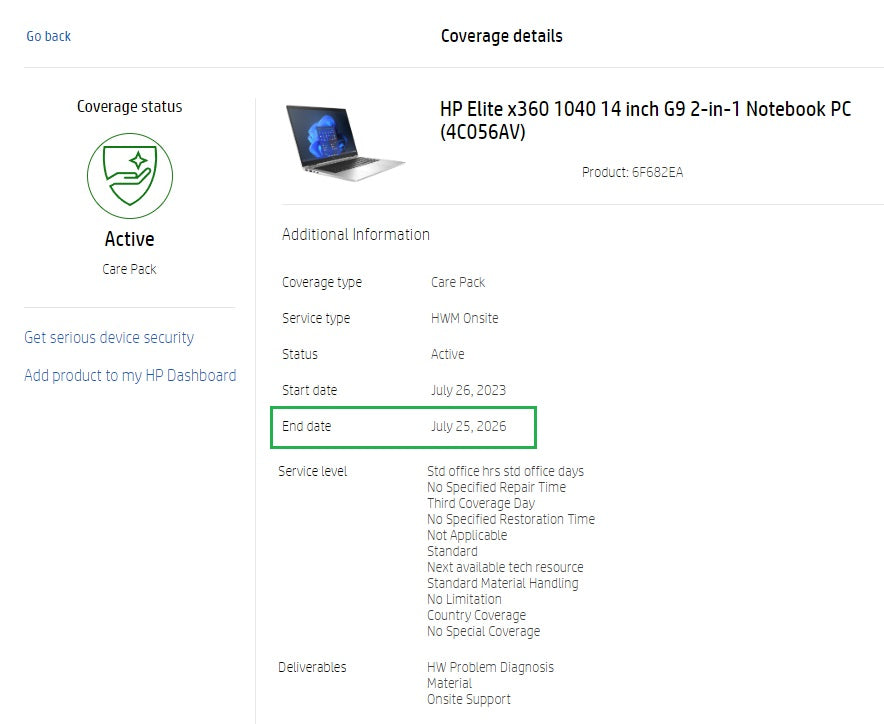Click the HWM Onsite service type value

[465, 318]
